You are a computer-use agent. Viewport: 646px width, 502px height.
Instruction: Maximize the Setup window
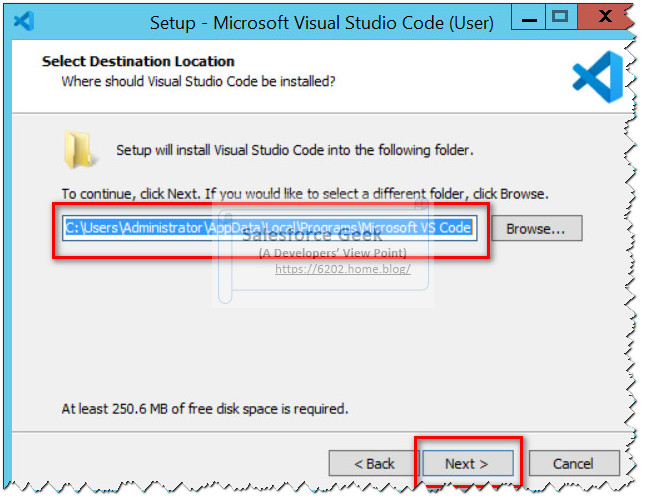[560, 19]
